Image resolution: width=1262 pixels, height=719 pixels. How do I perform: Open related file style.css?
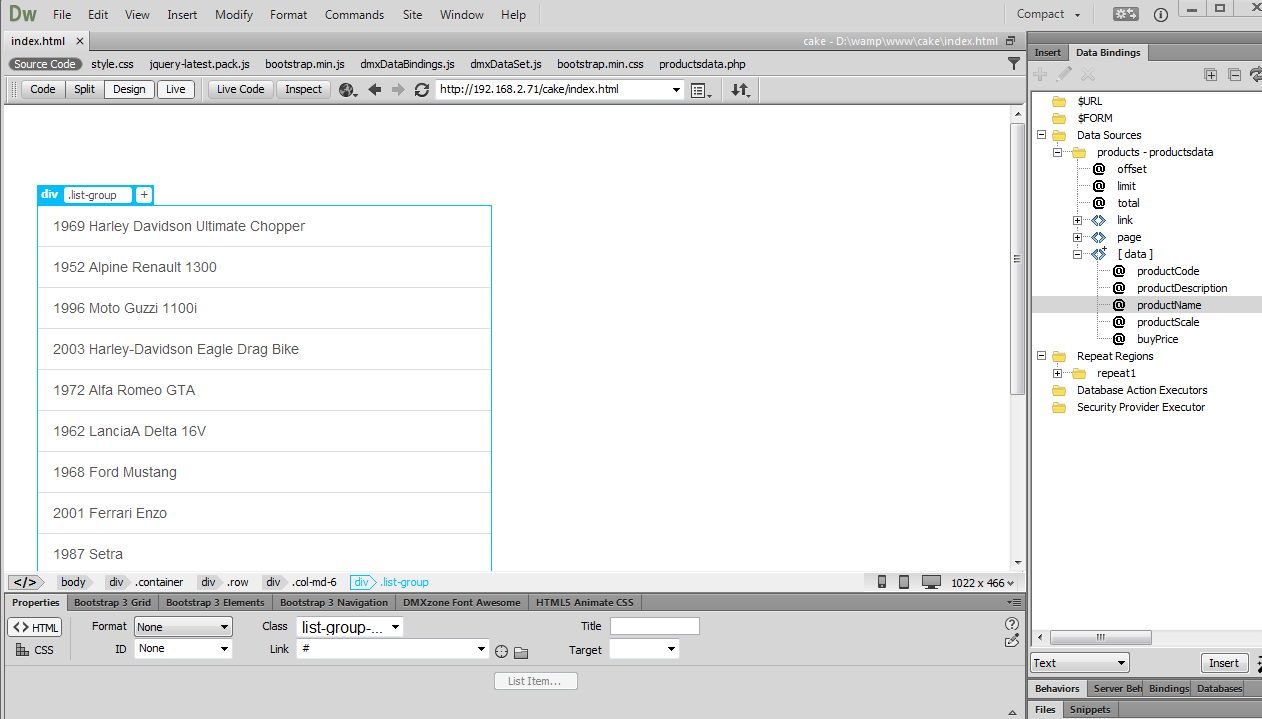[112, 63]
